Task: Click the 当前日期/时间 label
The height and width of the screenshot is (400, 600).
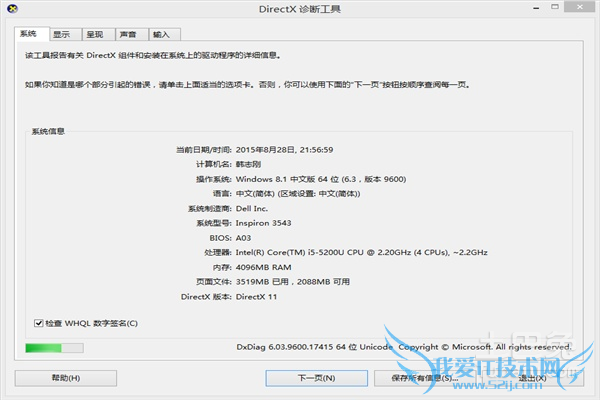Action: click(x=204, y=150)
